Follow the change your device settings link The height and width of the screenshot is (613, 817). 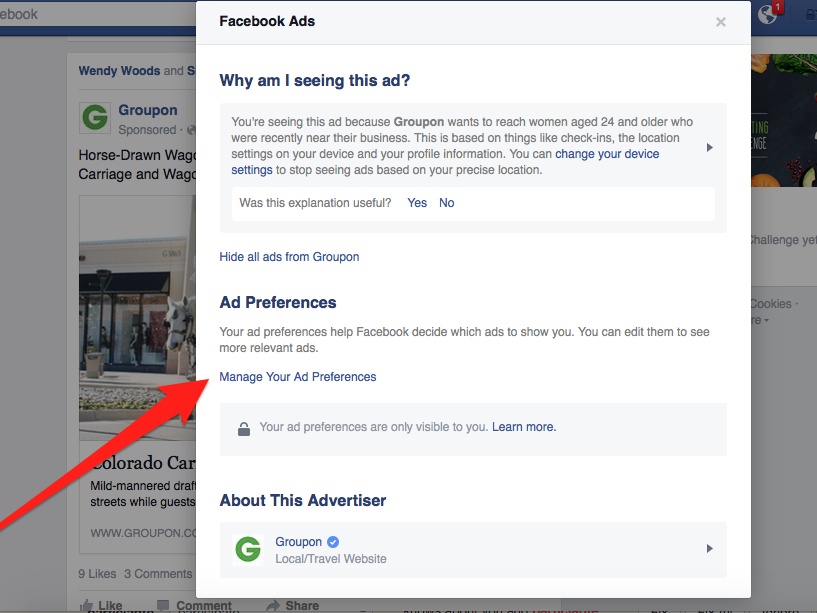pyautogui.click(x=620, y=155)
